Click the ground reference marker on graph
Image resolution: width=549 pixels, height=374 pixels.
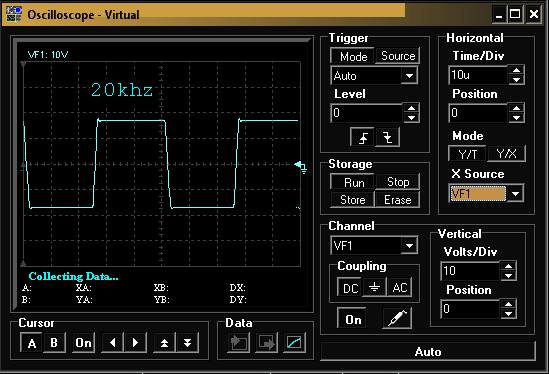[301, 167]
